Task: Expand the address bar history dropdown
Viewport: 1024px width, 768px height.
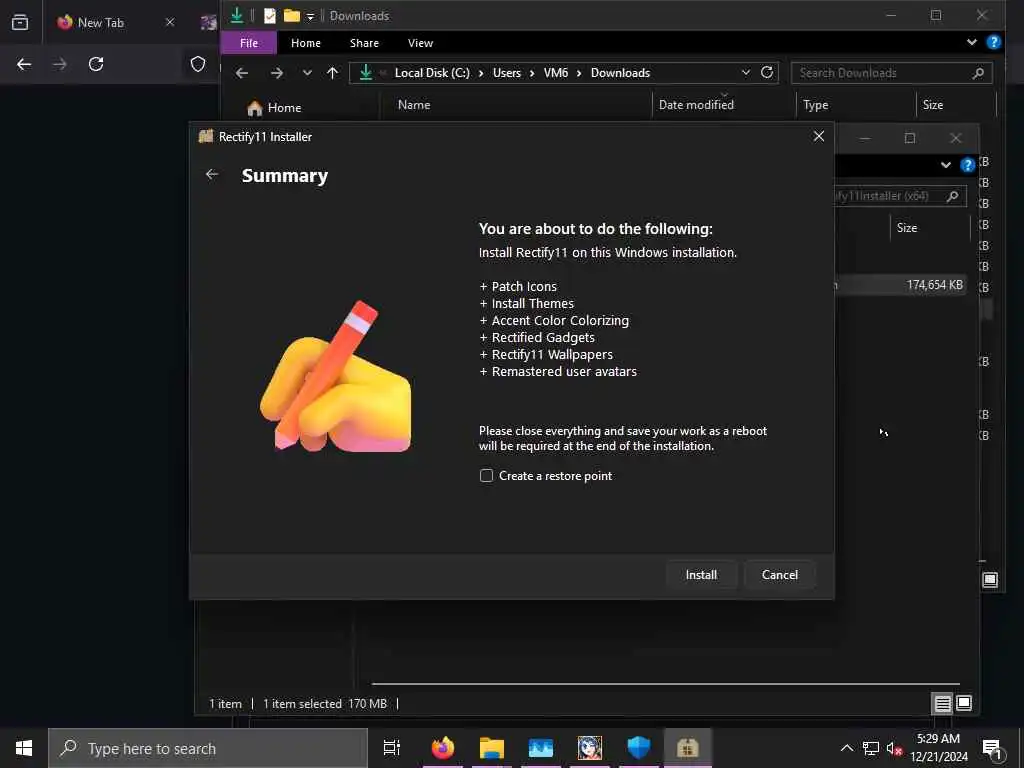Action: tap(746, 72)
